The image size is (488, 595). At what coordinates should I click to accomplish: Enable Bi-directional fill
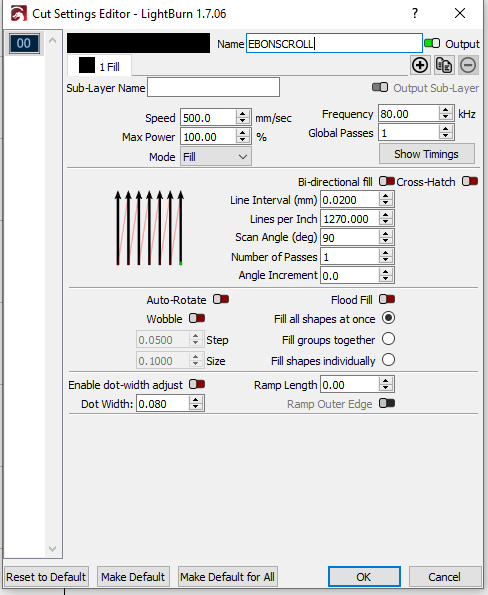[387, 181]
